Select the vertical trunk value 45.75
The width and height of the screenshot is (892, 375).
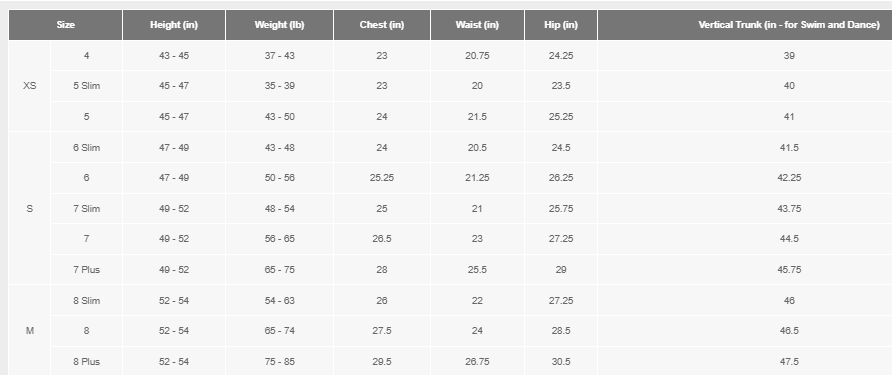click(x=789, y=270)
